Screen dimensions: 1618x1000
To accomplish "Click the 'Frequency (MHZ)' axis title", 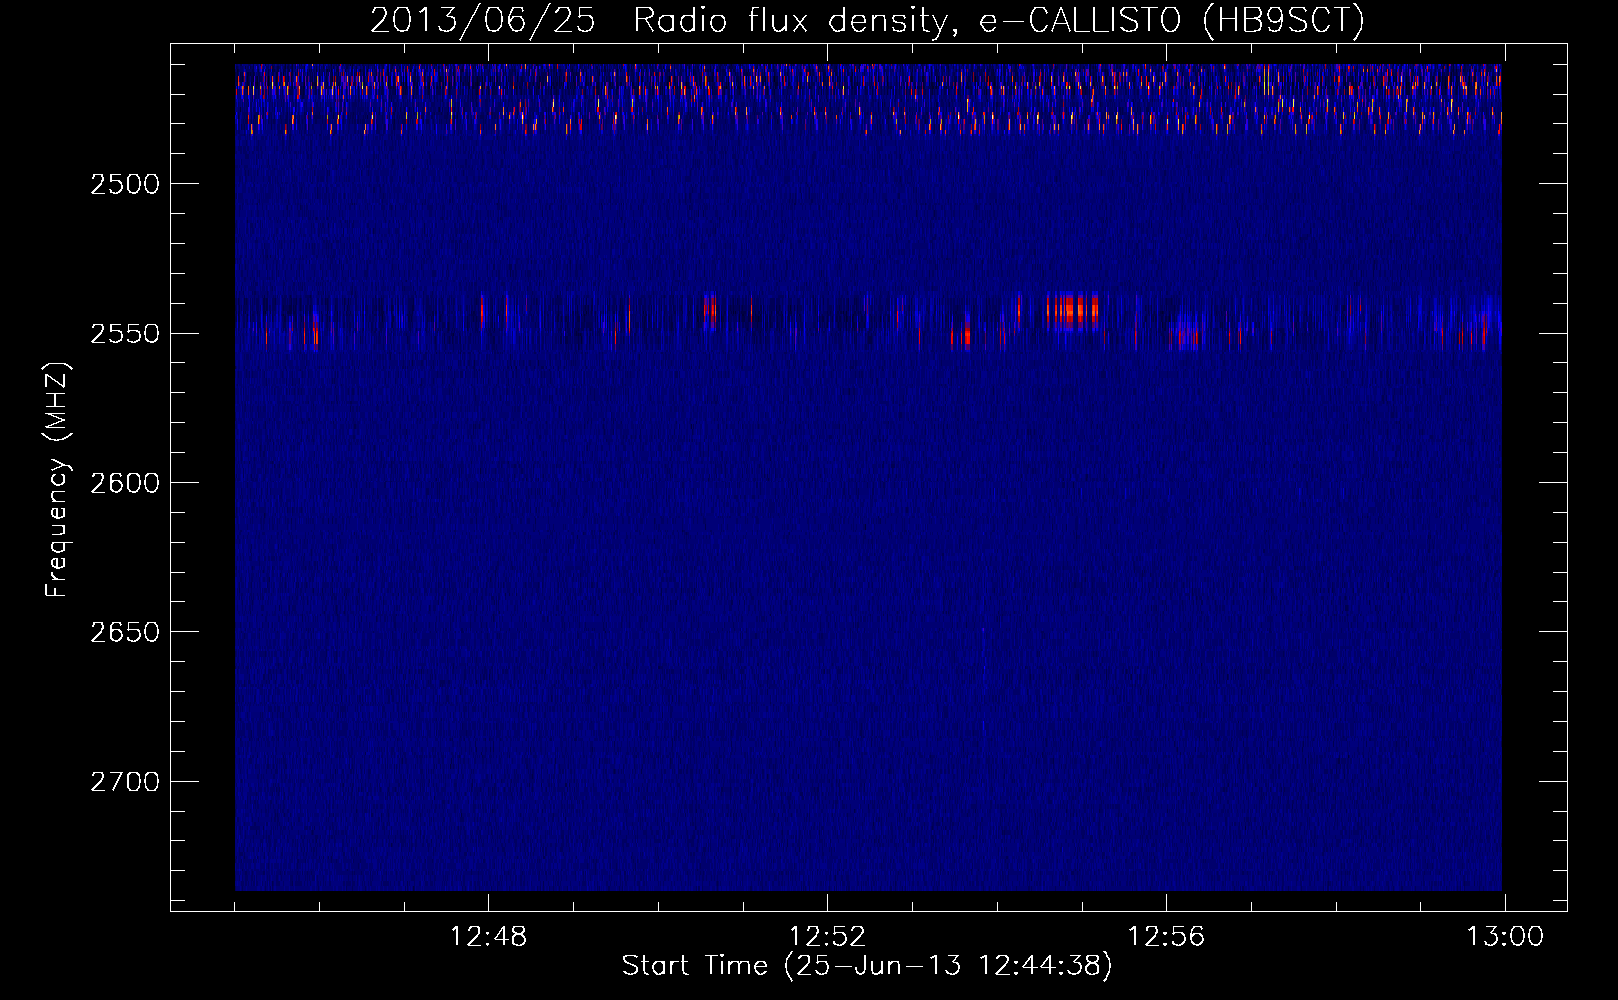I will click(57, 480).
